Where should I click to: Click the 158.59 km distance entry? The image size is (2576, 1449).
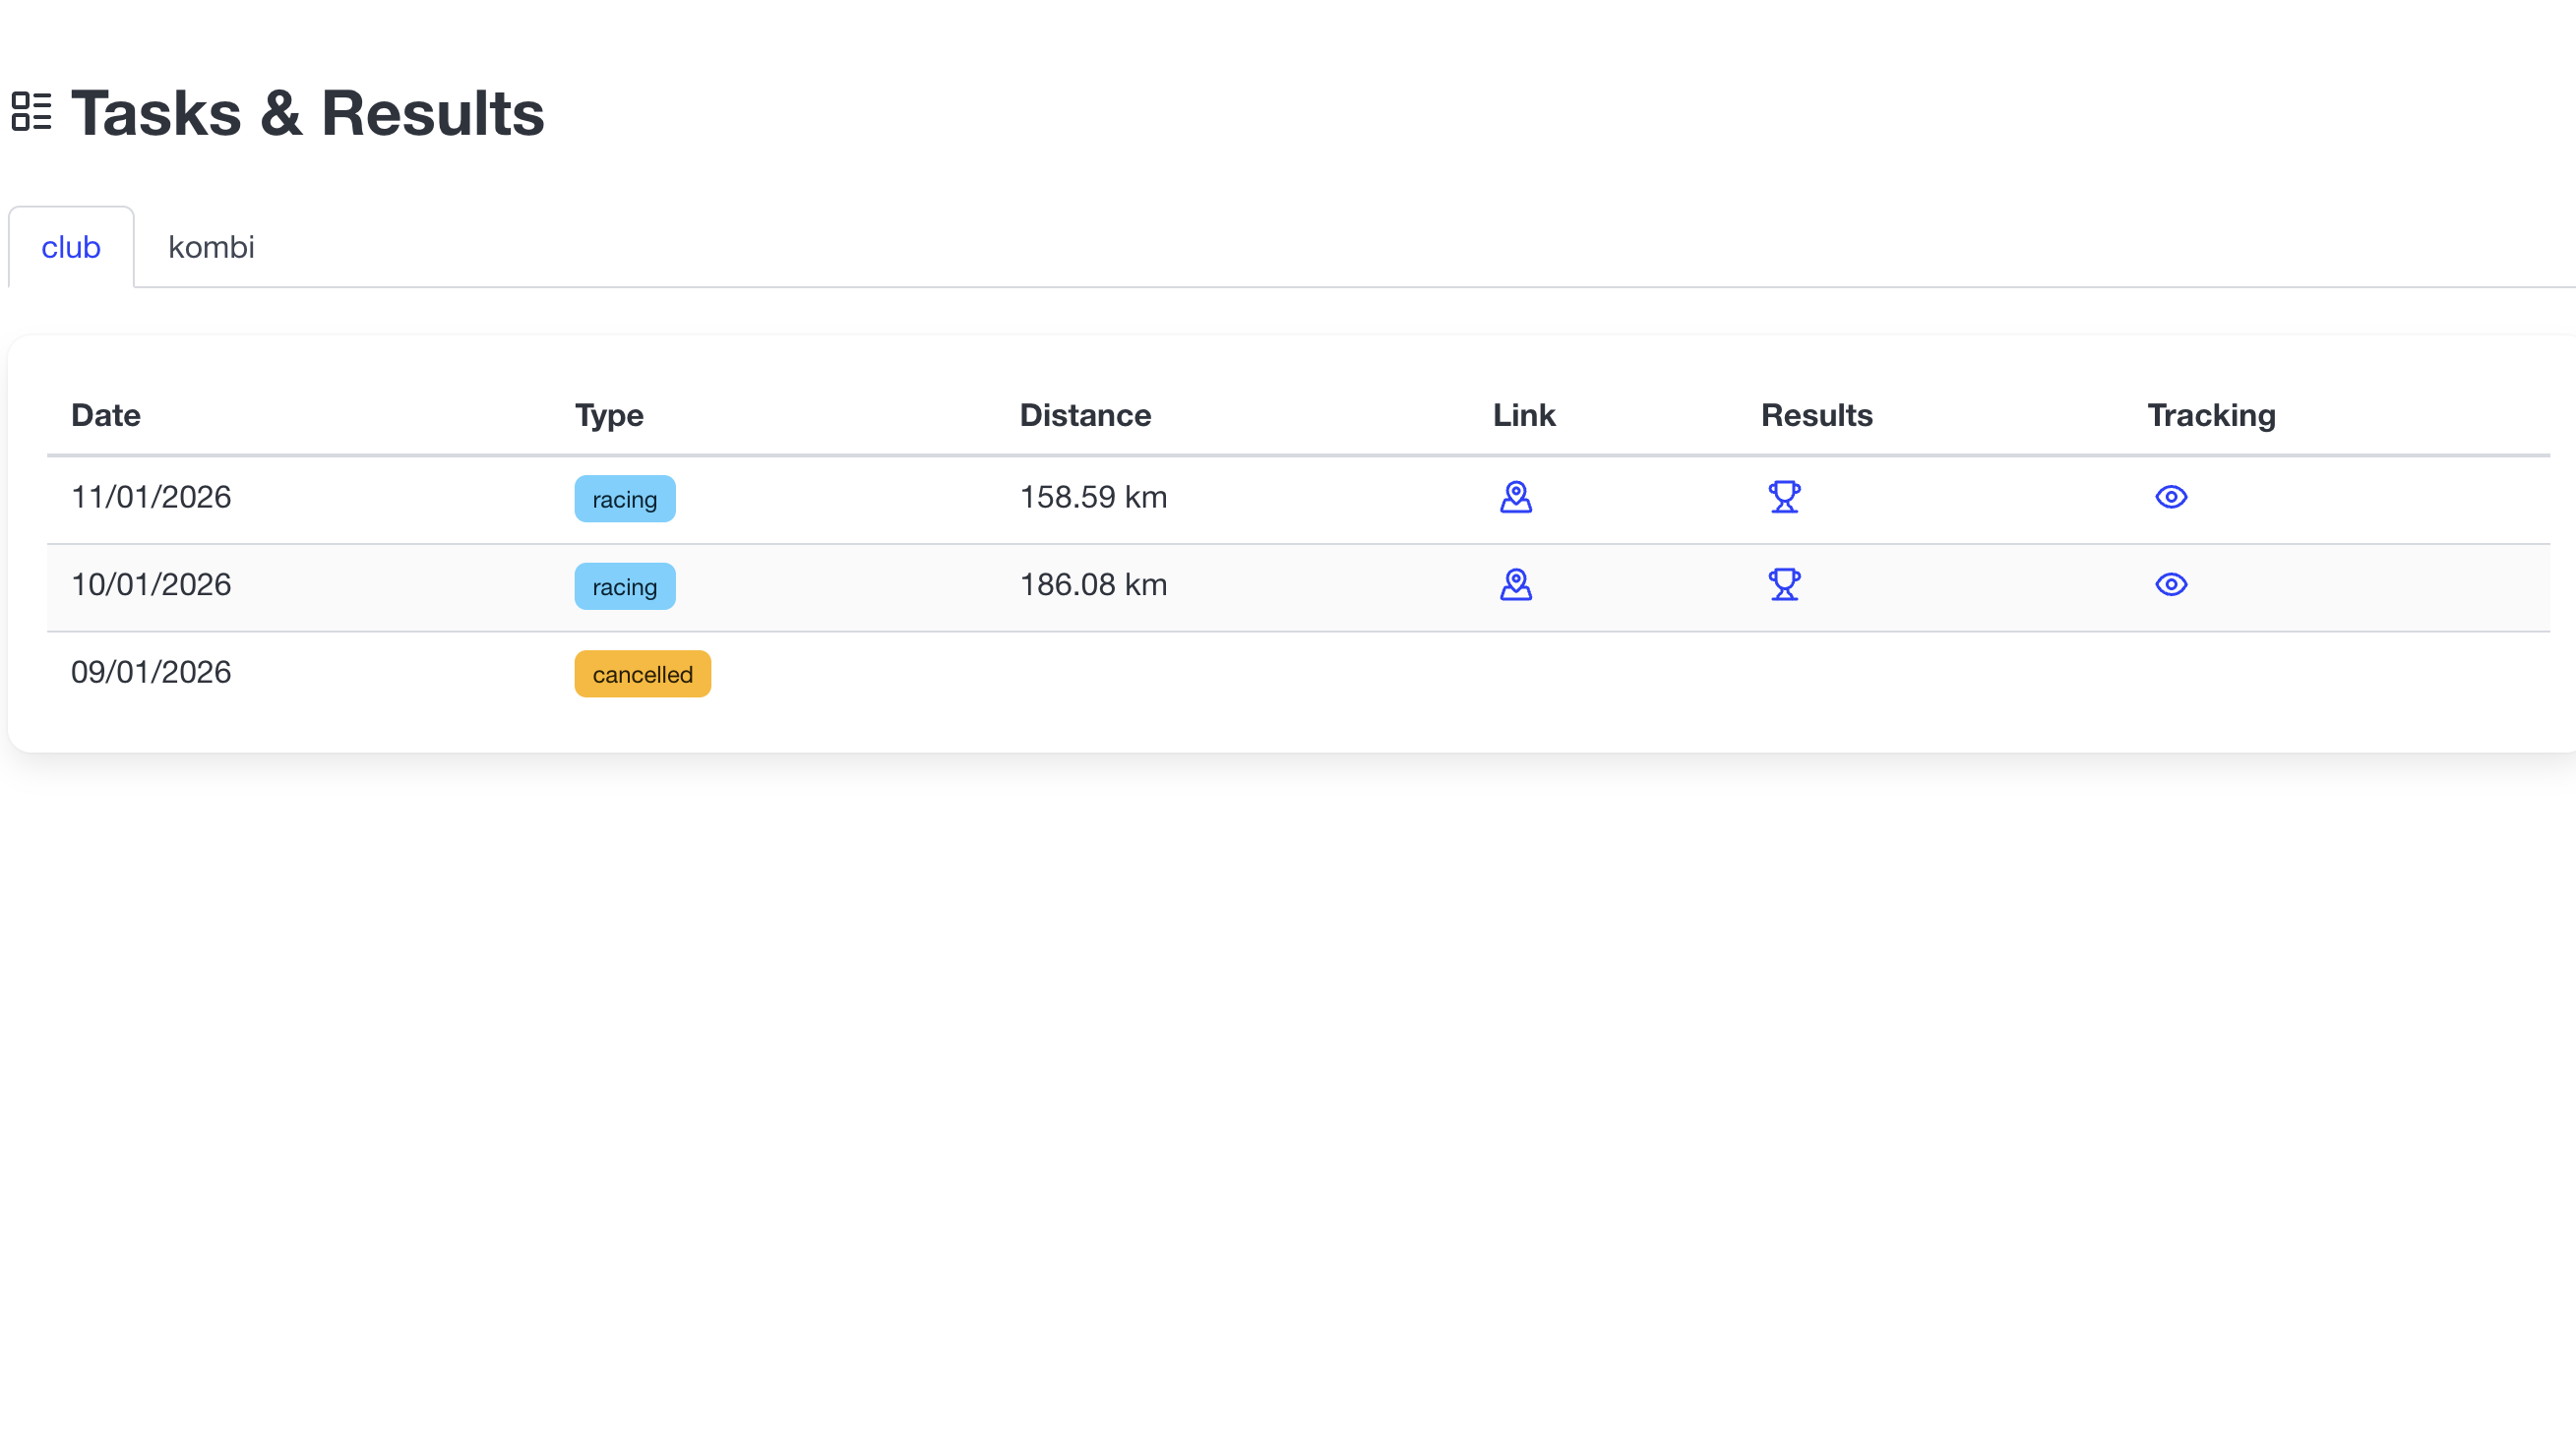point(1093,497)
